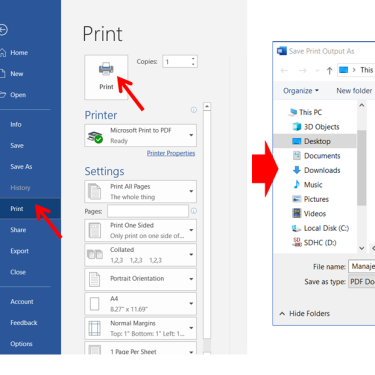Open the Microsoft Print to PDF printer dropdown
The width and height of the screenshot is (375, 375).
click(140, 136)
